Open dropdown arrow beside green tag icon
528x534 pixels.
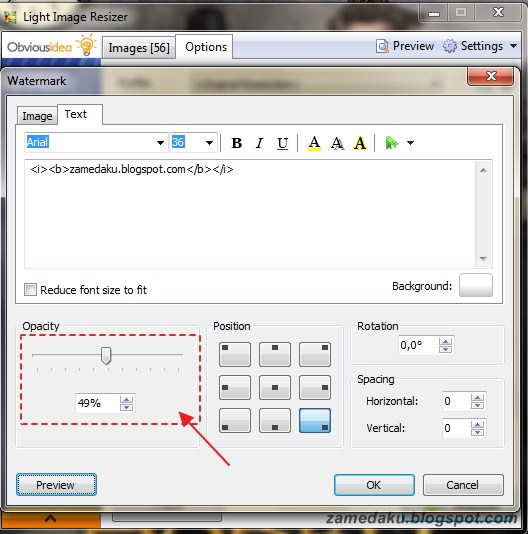tap(410, 143)
